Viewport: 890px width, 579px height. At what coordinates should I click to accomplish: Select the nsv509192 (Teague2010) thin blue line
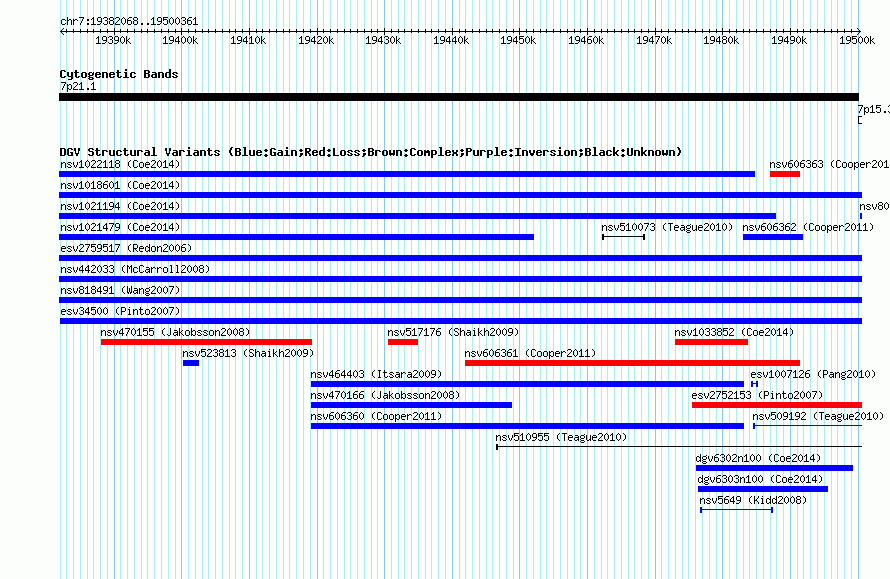[x=808, y=426]
